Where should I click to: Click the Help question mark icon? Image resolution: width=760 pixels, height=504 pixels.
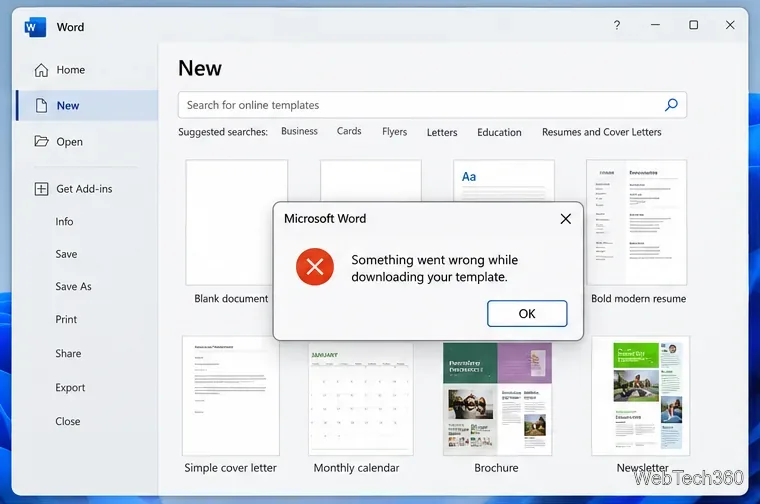(x=617, y=25)
